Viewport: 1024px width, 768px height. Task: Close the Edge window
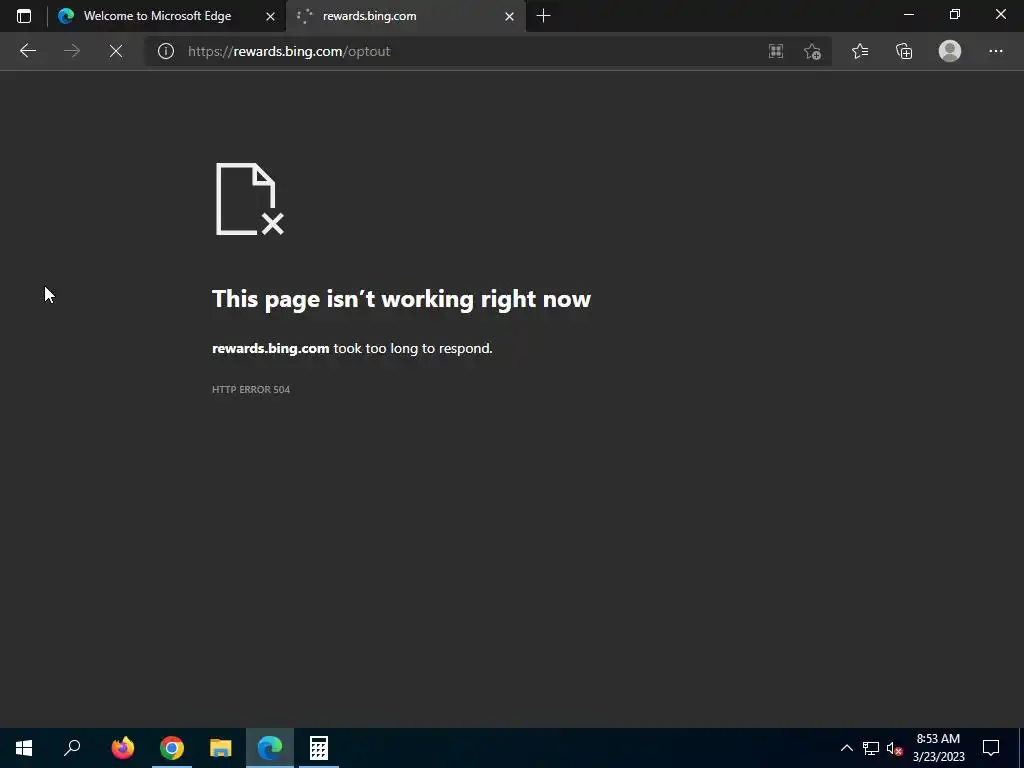point(1000,14)
